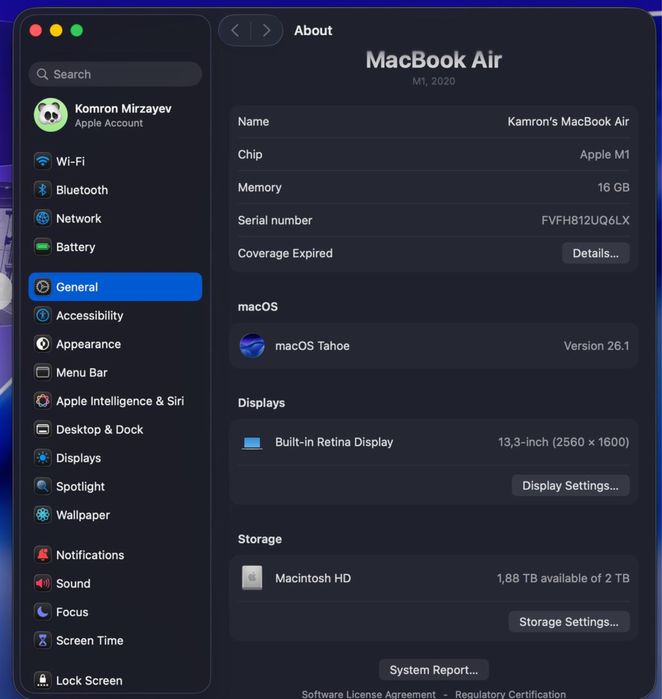Click the Search field
Screen dimensions: 662x699
(115, 74)
